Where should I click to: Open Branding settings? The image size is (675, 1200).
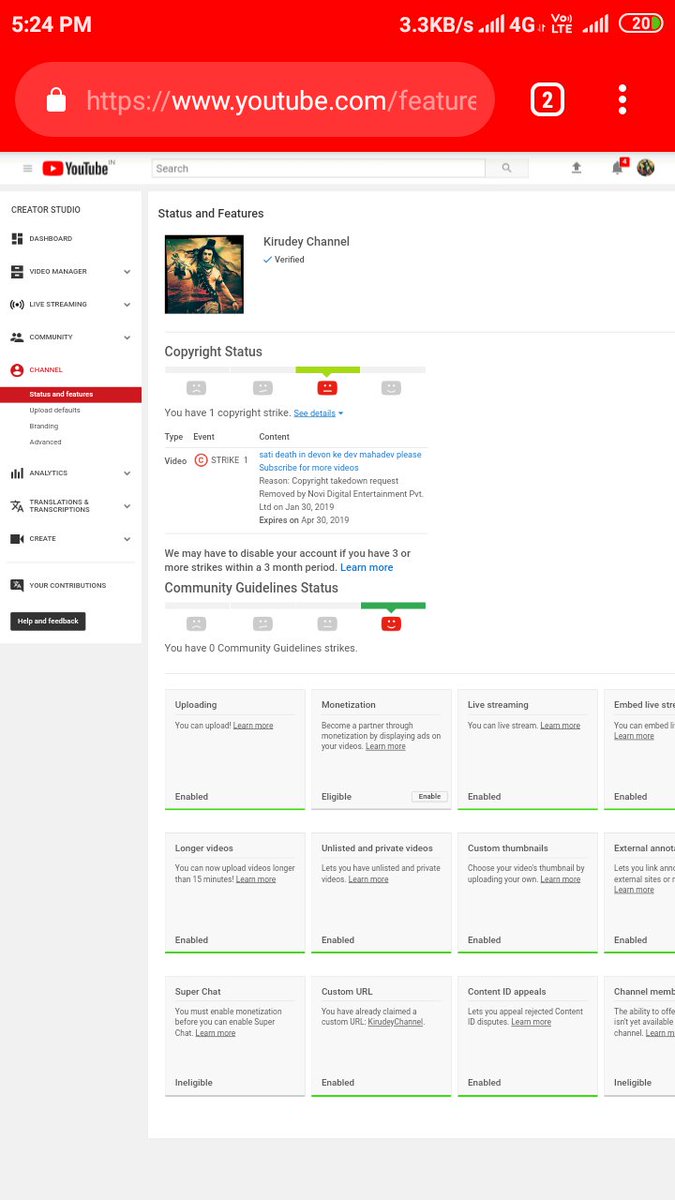tap(44, 426)
